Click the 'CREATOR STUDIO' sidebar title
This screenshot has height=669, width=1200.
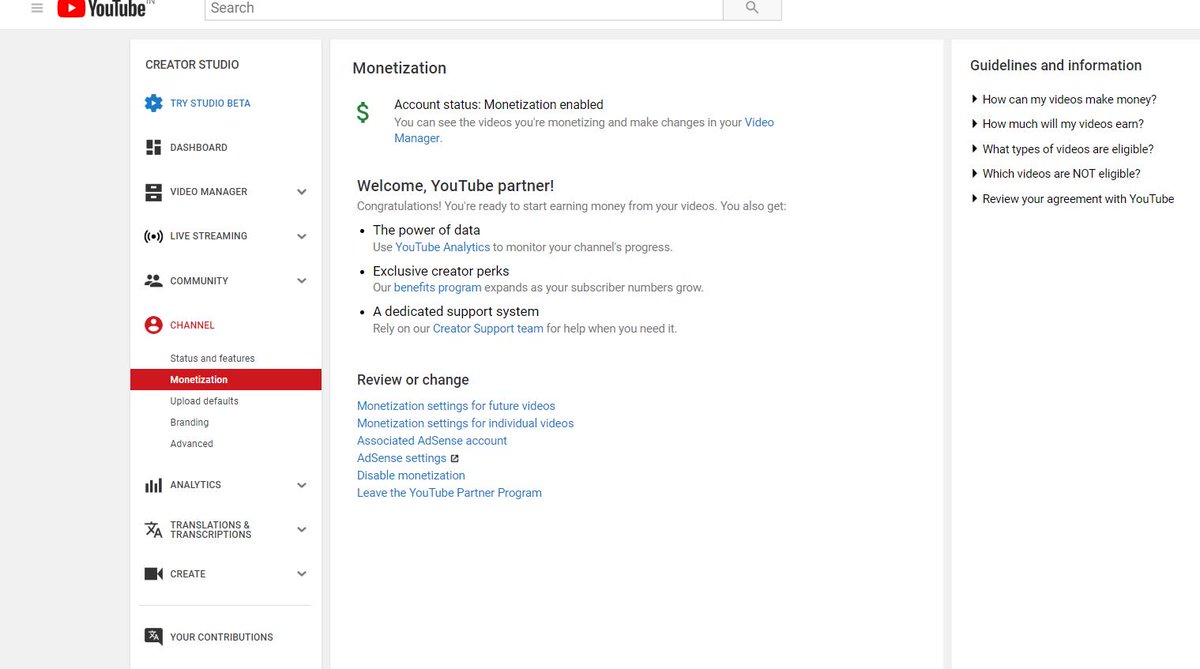pos(192,65)
